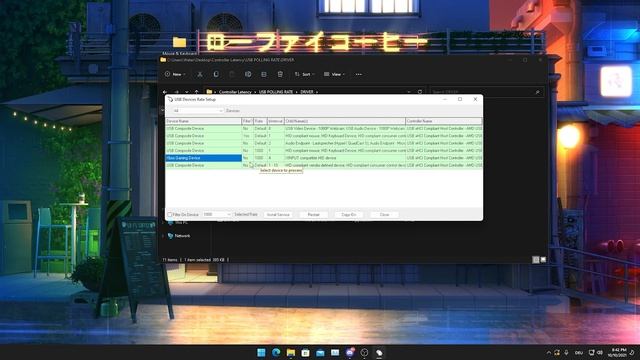The height and width of the screenshot is (360, 640).
Task: Expand the 'Network' tree item arrow
Action: (x=163, y=236)
